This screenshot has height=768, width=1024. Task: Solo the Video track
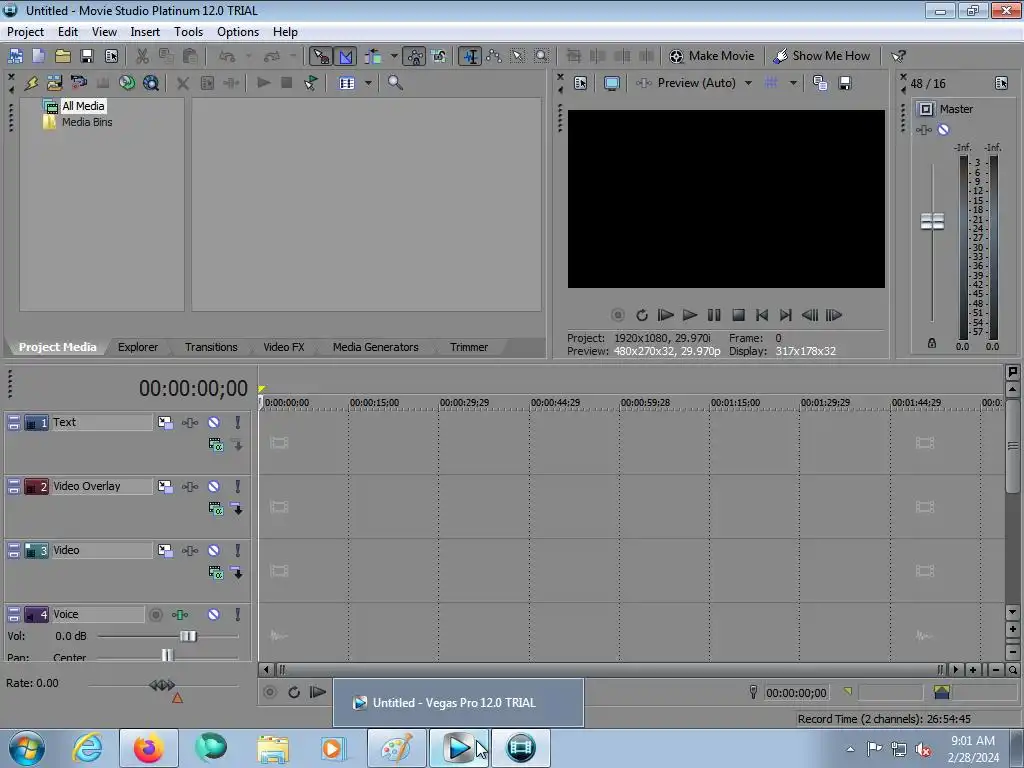click(x=238, y=551)
